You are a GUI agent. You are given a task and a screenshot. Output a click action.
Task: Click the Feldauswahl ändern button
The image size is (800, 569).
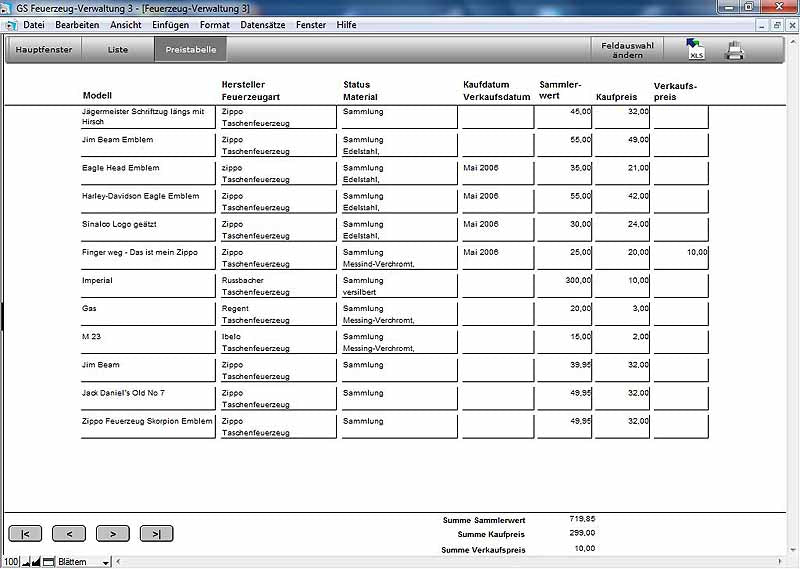(627, 50)
